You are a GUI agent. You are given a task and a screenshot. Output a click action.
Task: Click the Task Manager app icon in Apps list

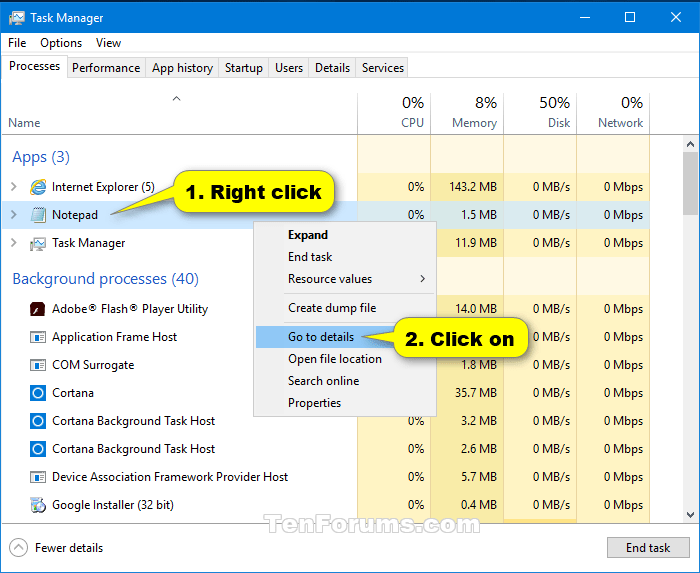click(x=38, y=243)
